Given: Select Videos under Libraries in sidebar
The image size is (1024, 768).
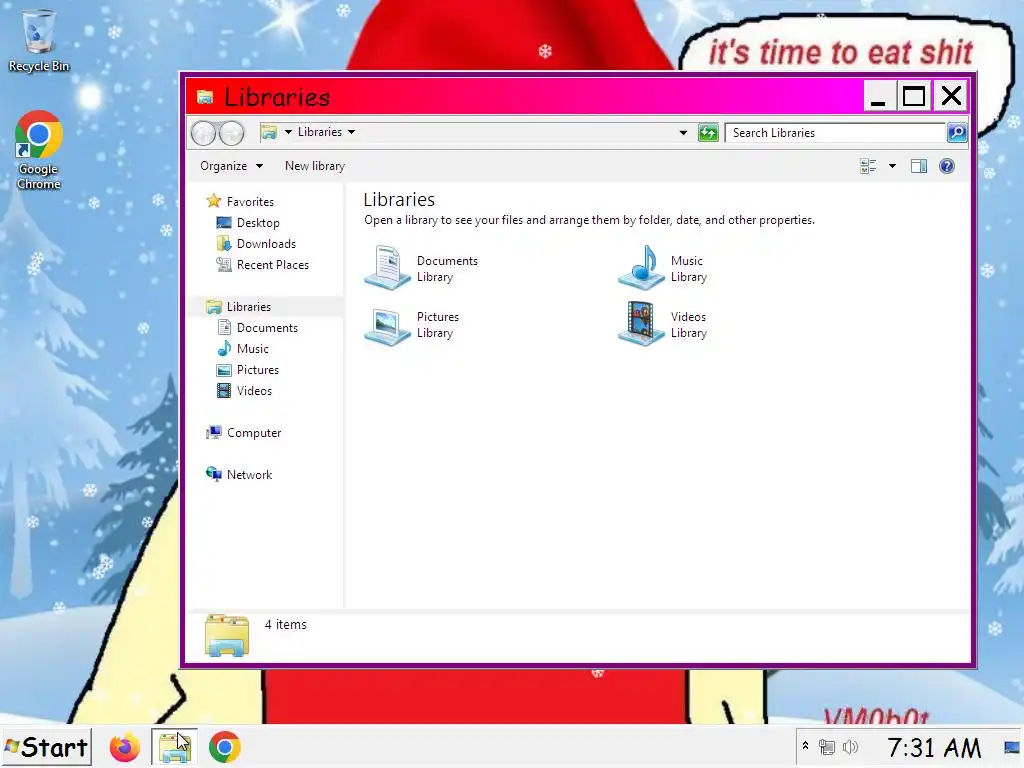Looking at the screenshot, I should tap(244, 391).
